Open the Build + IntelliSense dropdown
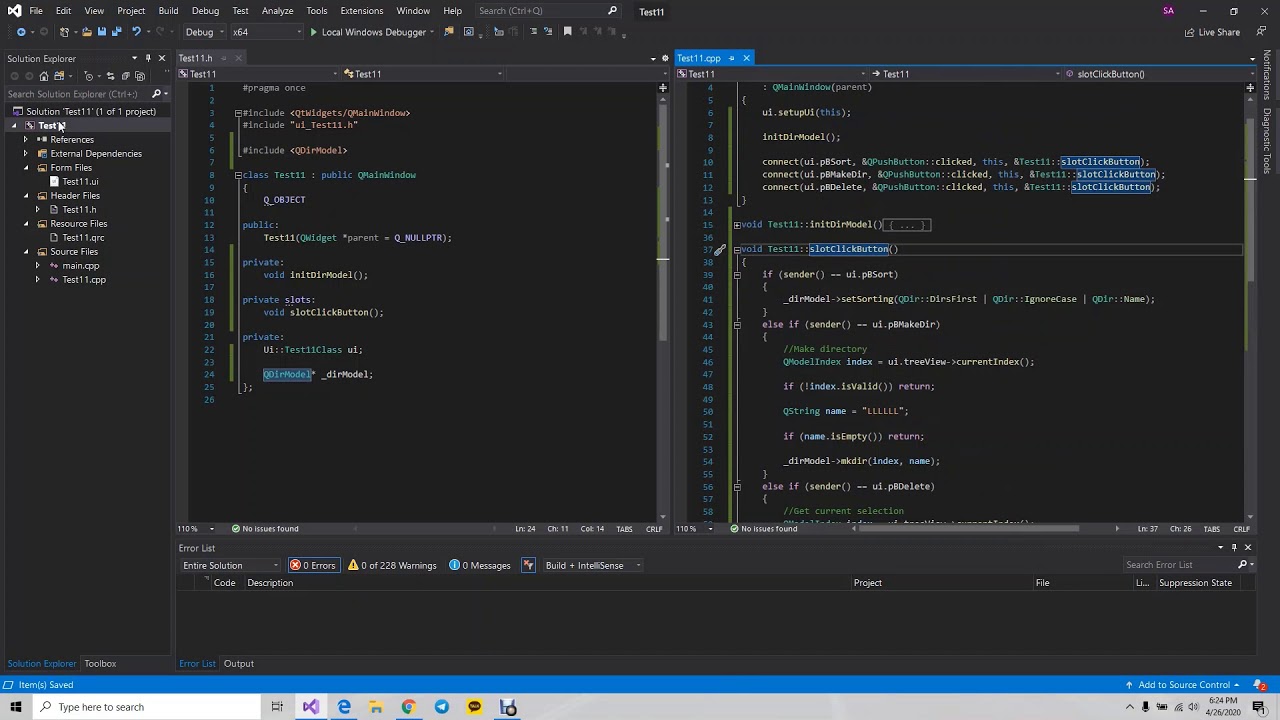This screenshot has height=720, width=1280. pos(593,565)
